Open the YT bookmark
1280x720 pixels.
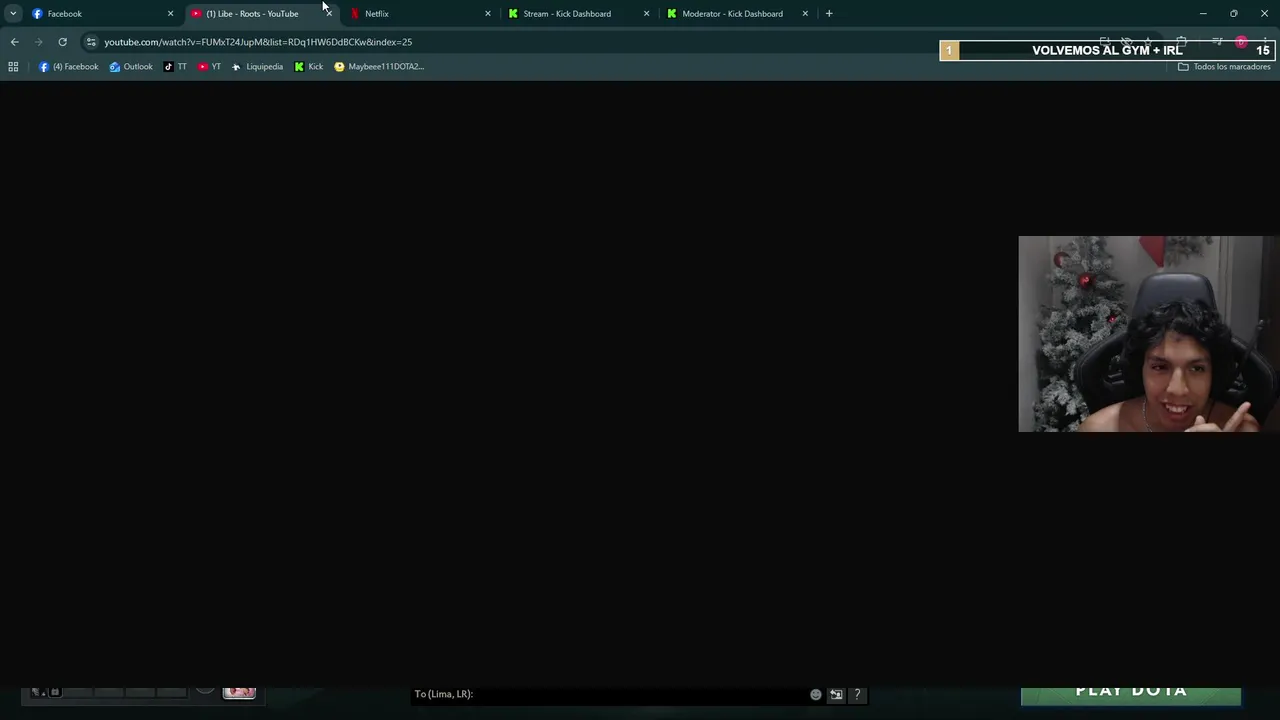point(209,67)
